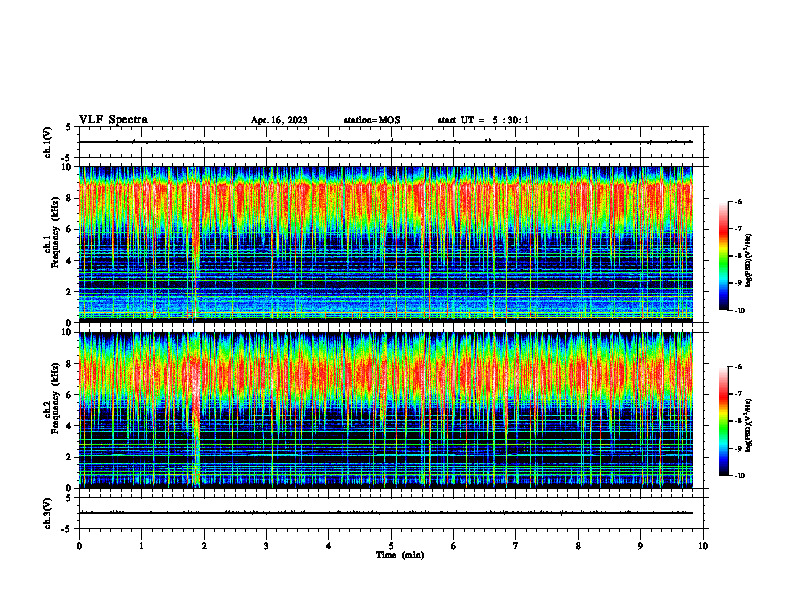Click the ch.1 spectrogram color scale bar
The width and height of the screenshot is (792, 612).
point(723,256)
